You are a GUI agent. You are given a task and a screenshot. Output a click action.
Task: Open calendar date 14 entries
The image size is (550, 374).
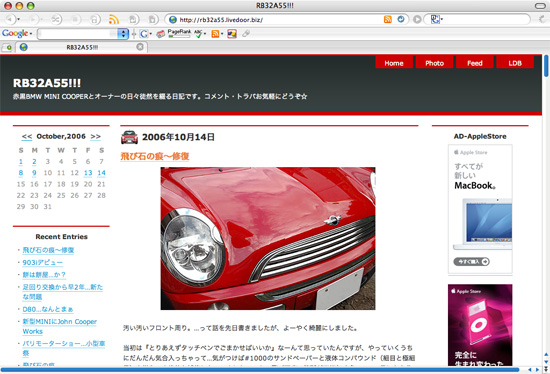(101, 173)
